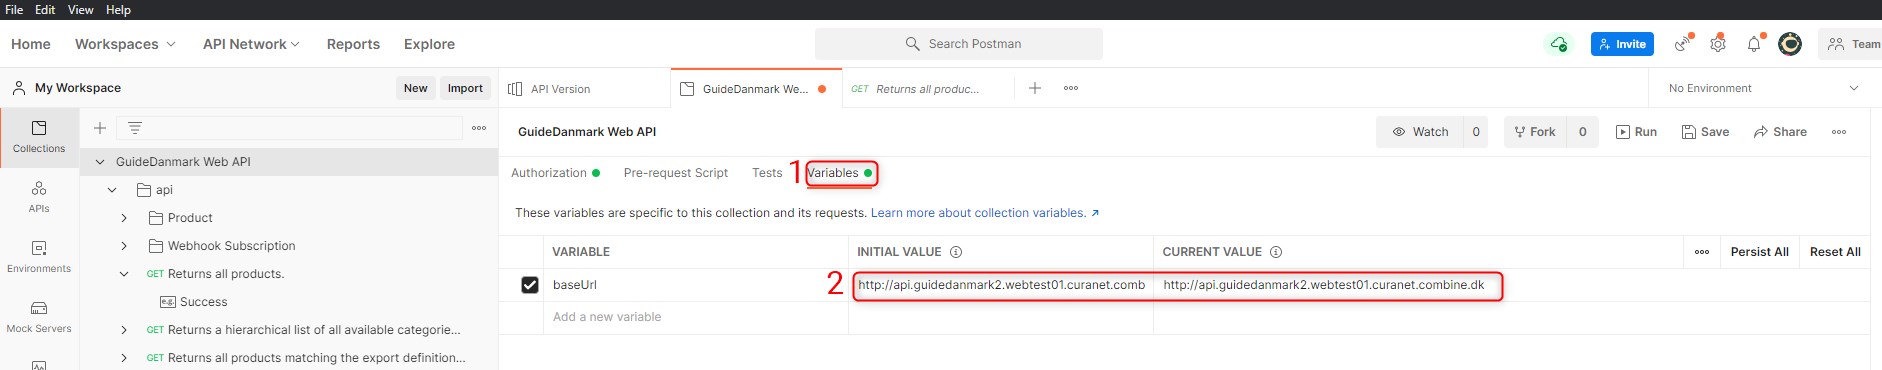Expand the API Network dropdown
This screenshot has width=1882, height=370.
click(251, 44)
